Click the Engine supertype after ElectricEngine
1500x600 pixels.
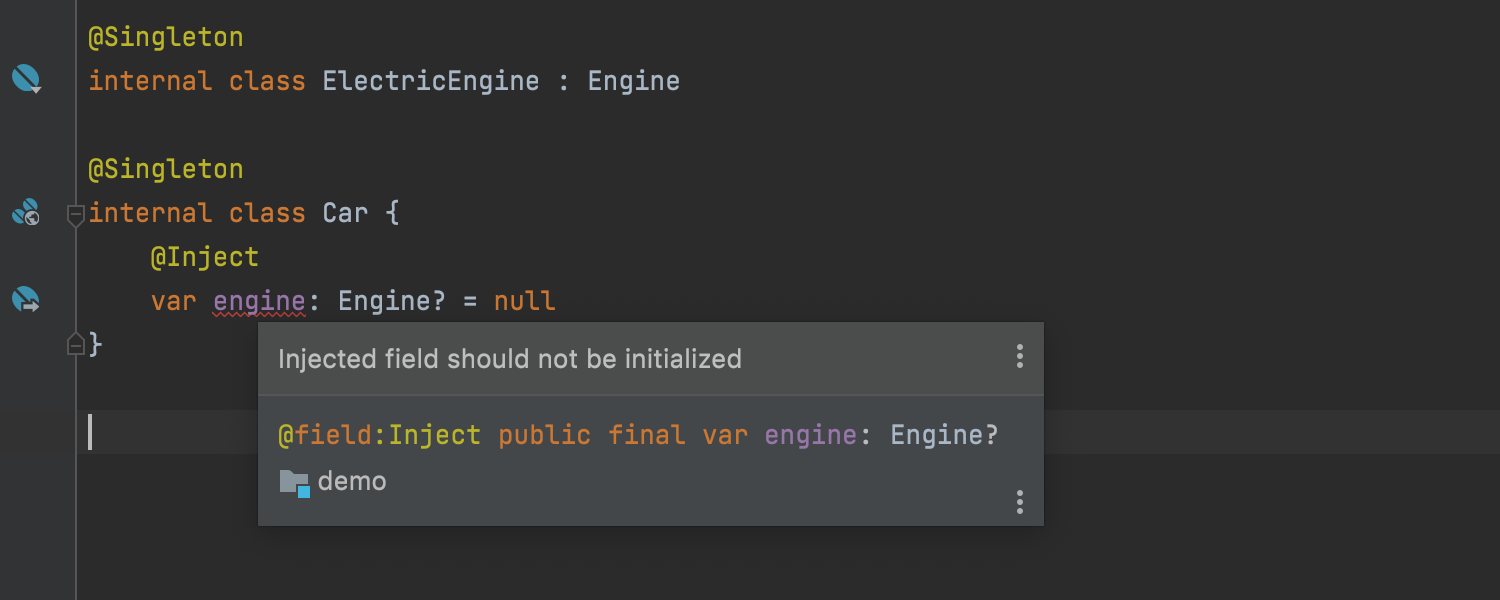634,81
